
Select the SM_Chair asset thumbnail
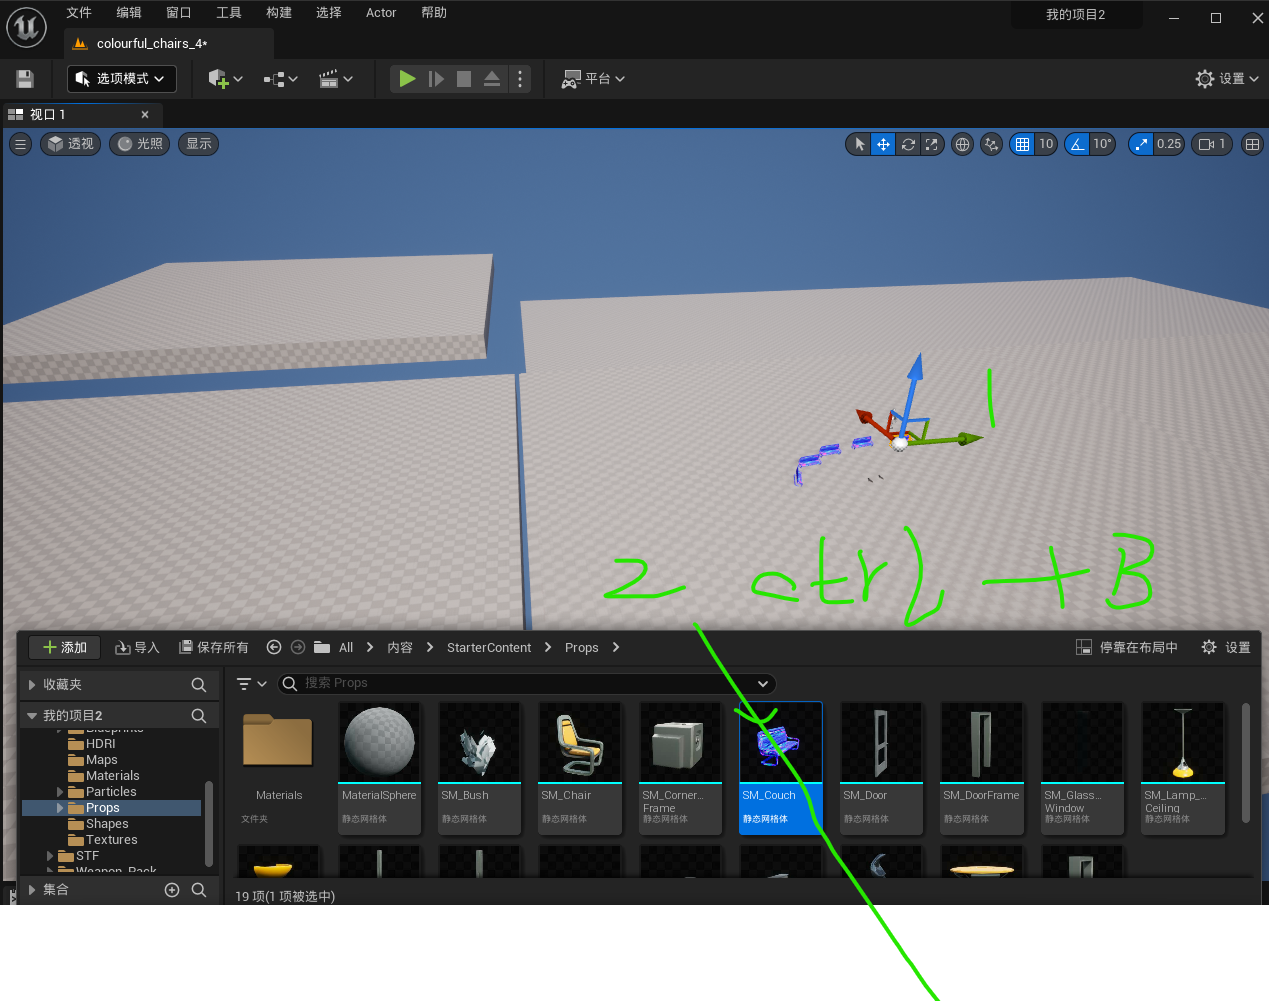[580, 768]
